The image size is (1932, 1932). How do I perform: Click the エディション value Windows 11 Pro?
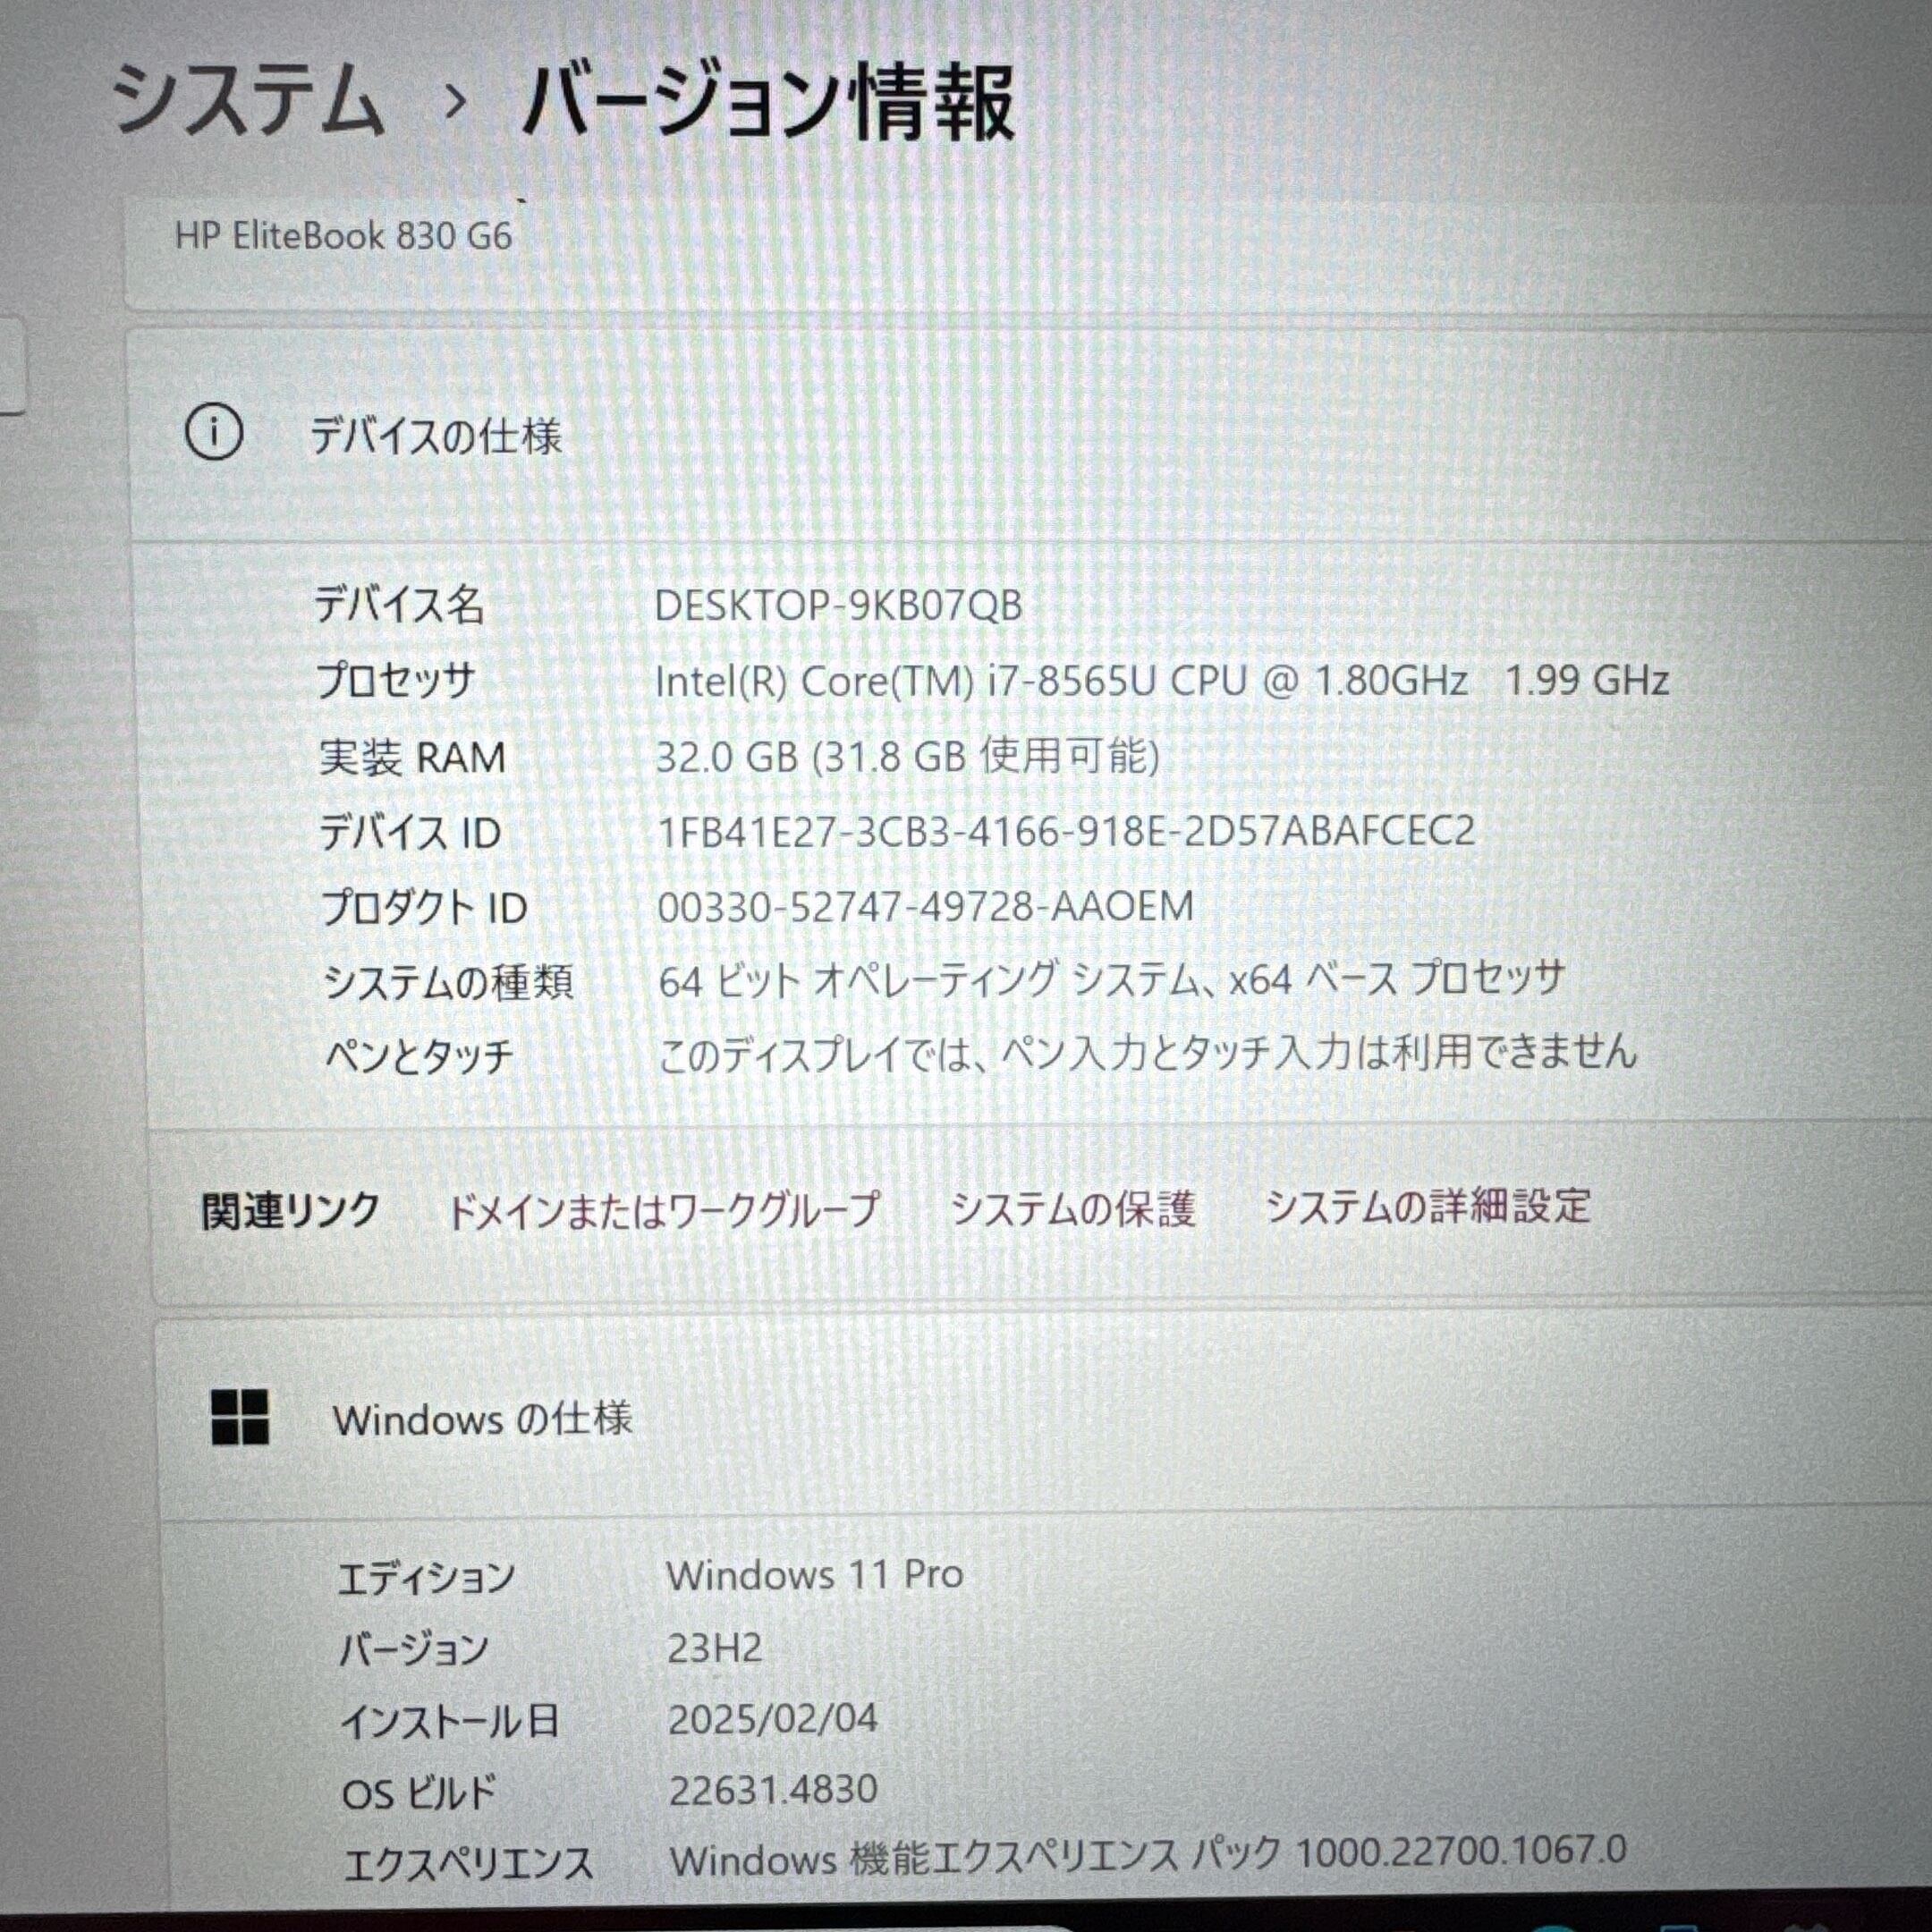point(815,1575)
